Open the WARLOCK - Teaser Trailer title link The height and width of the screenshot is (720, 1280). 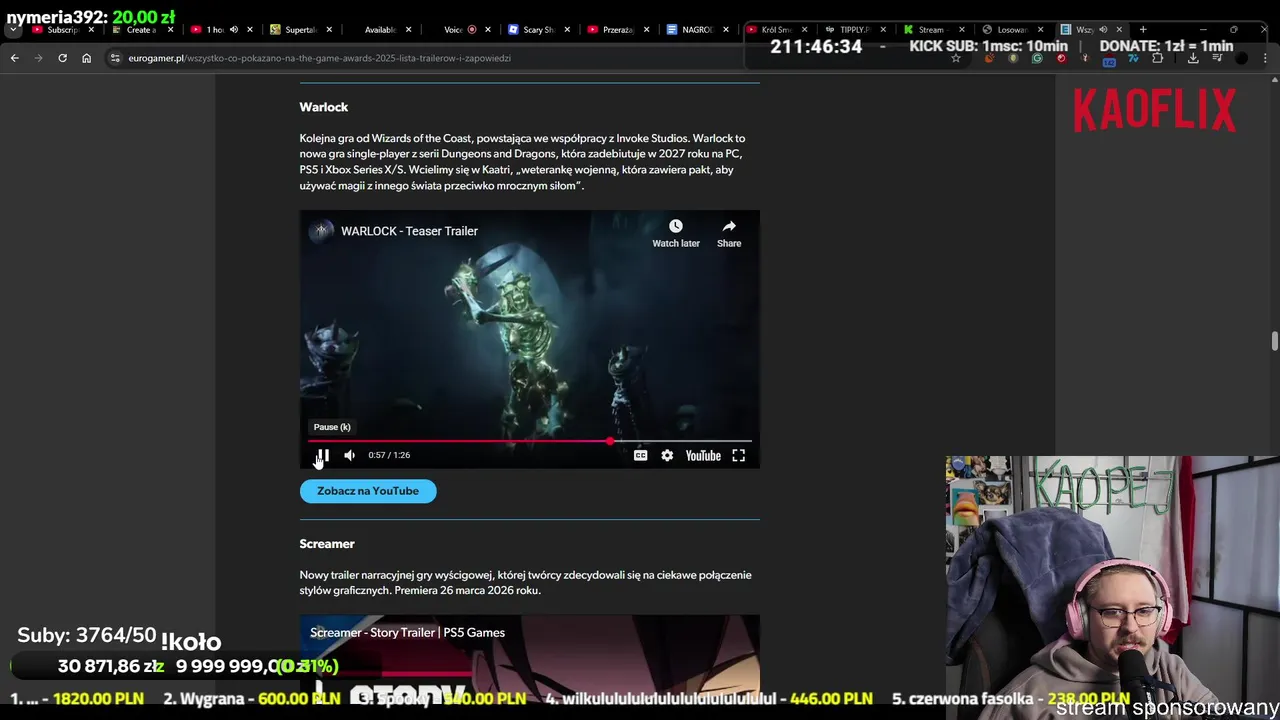(409, 231)
